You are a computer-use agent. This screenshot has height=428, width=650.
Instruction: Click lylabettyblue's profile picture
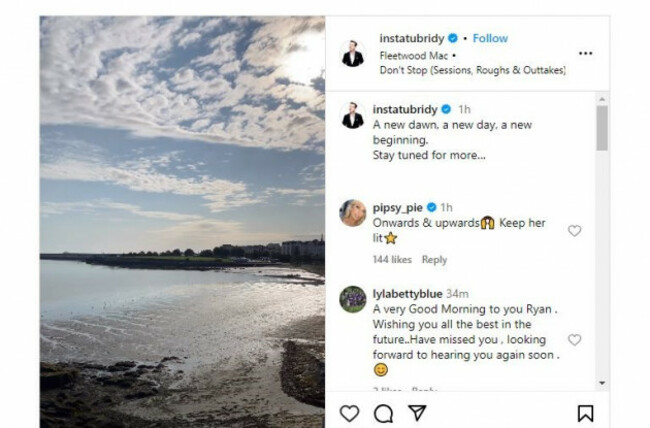(352, 299)
